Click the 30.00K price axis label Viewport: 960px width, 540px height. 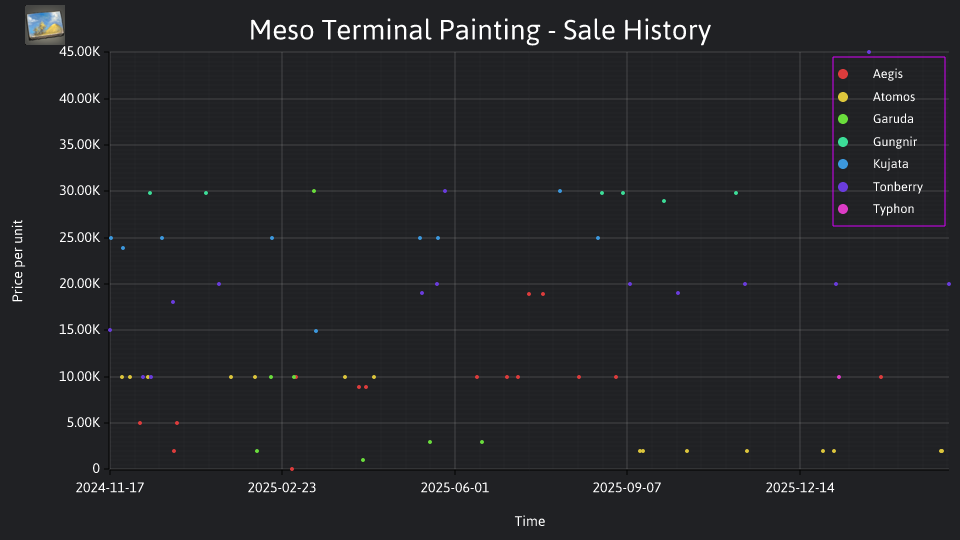80,190
